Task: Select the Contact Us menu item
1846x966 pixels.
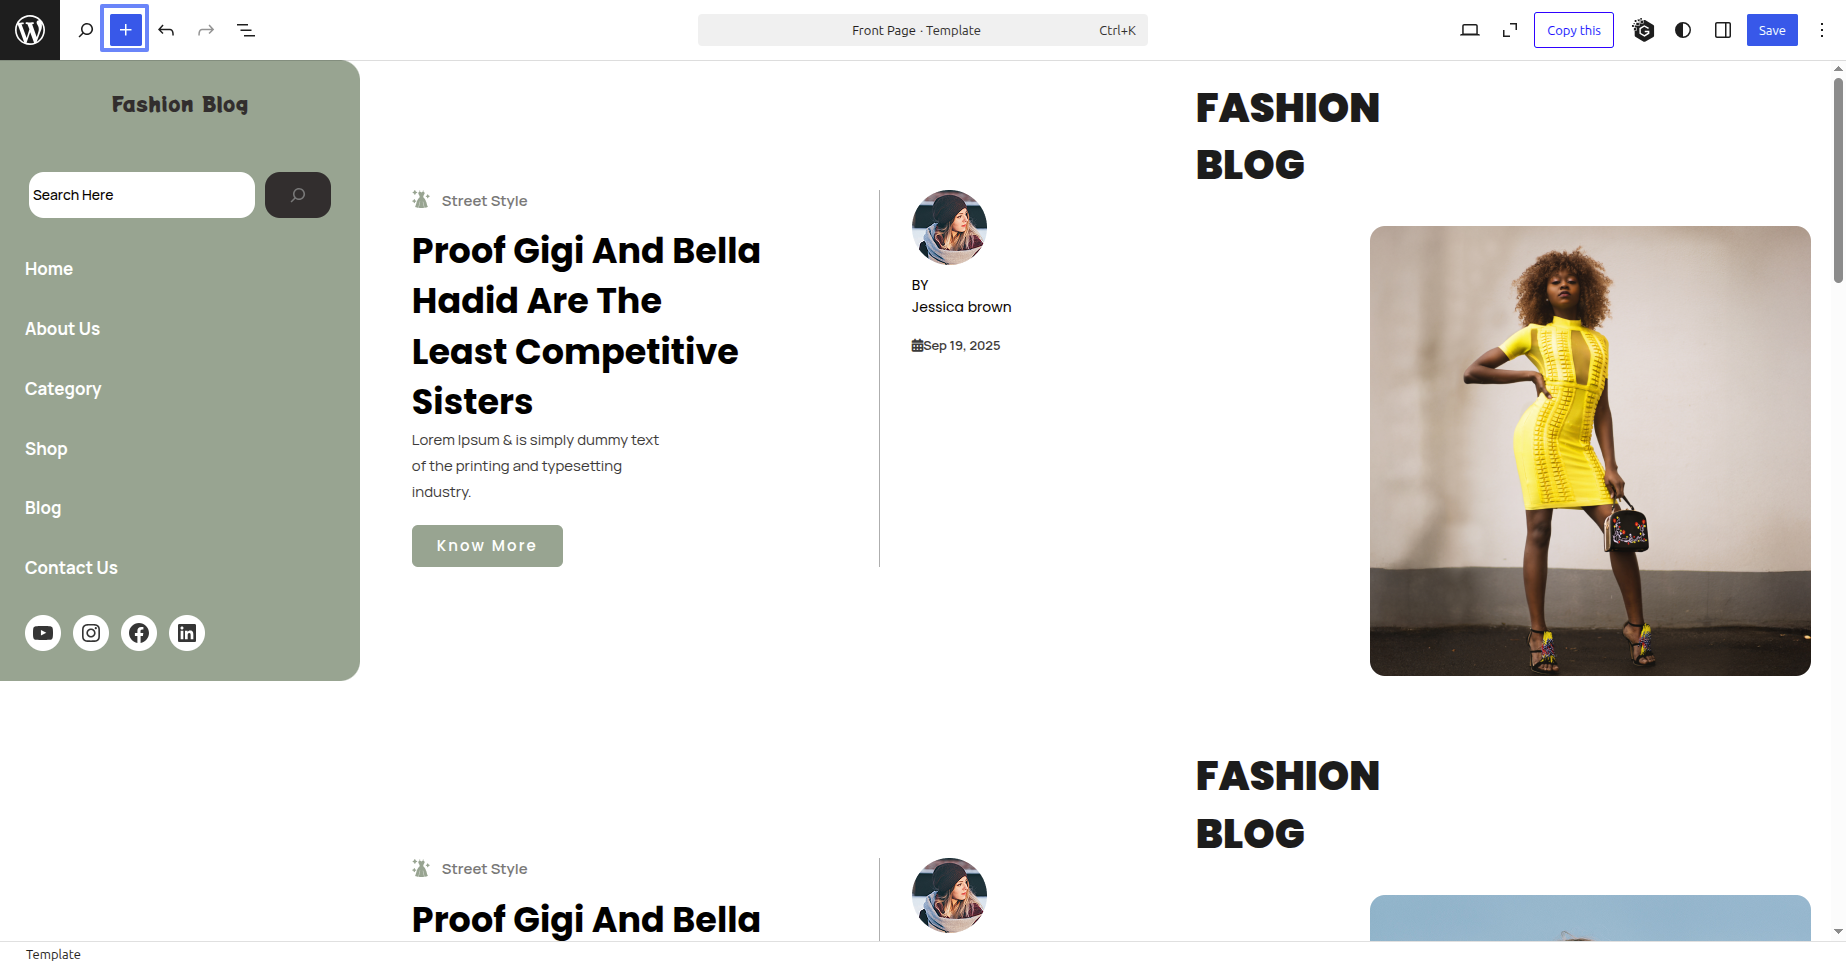Action: pos(71,568)
